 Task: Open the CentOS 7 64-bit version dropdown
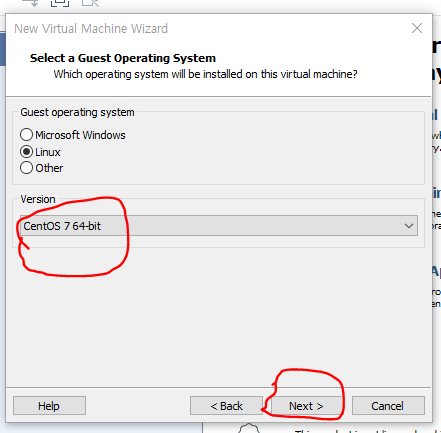click(x=219, y=226)
